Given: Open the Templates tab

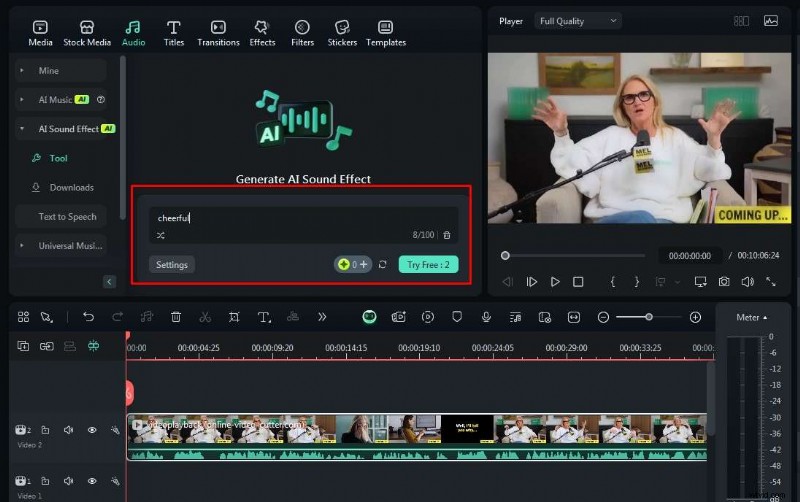Looking at the screenshot, I should coord(386,34).
